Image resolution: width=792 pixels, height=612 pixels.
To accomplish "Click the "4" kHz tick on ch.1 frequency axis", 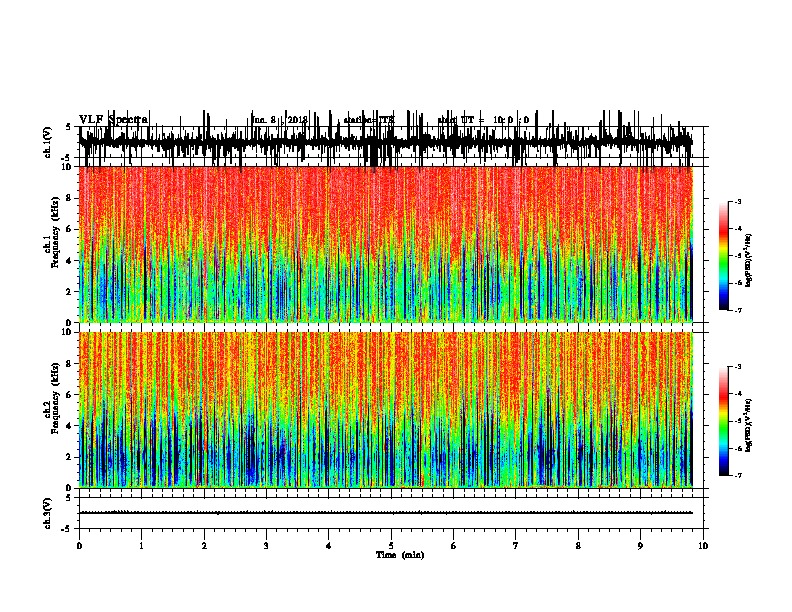I will [70, 261].
